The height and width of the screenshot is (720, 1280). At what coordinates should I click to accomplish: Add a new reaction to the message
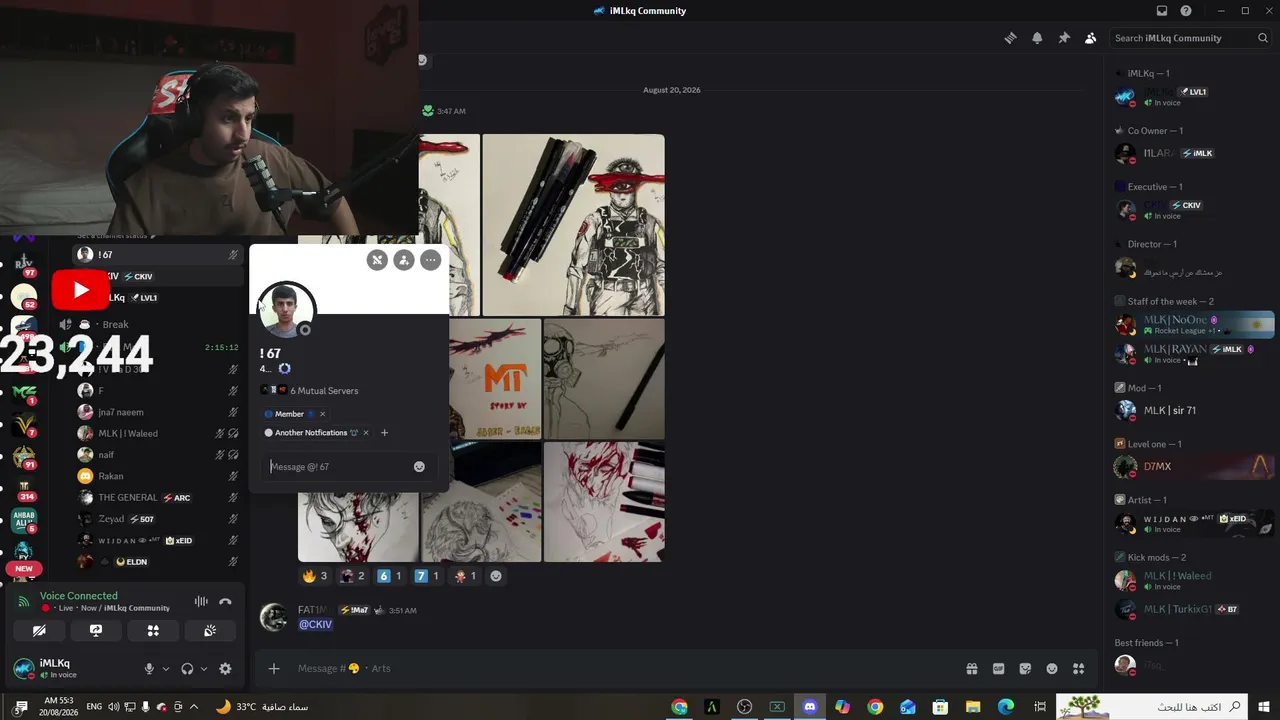[x=495, y=576]
